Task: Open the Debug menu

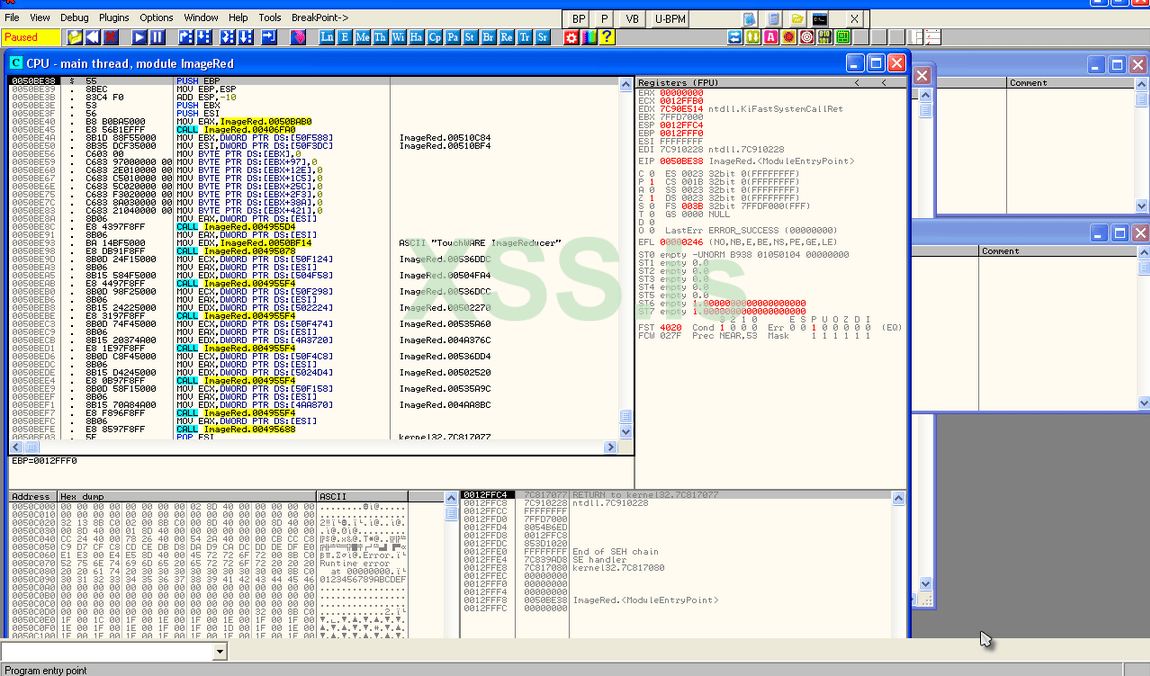Action: 74,18
